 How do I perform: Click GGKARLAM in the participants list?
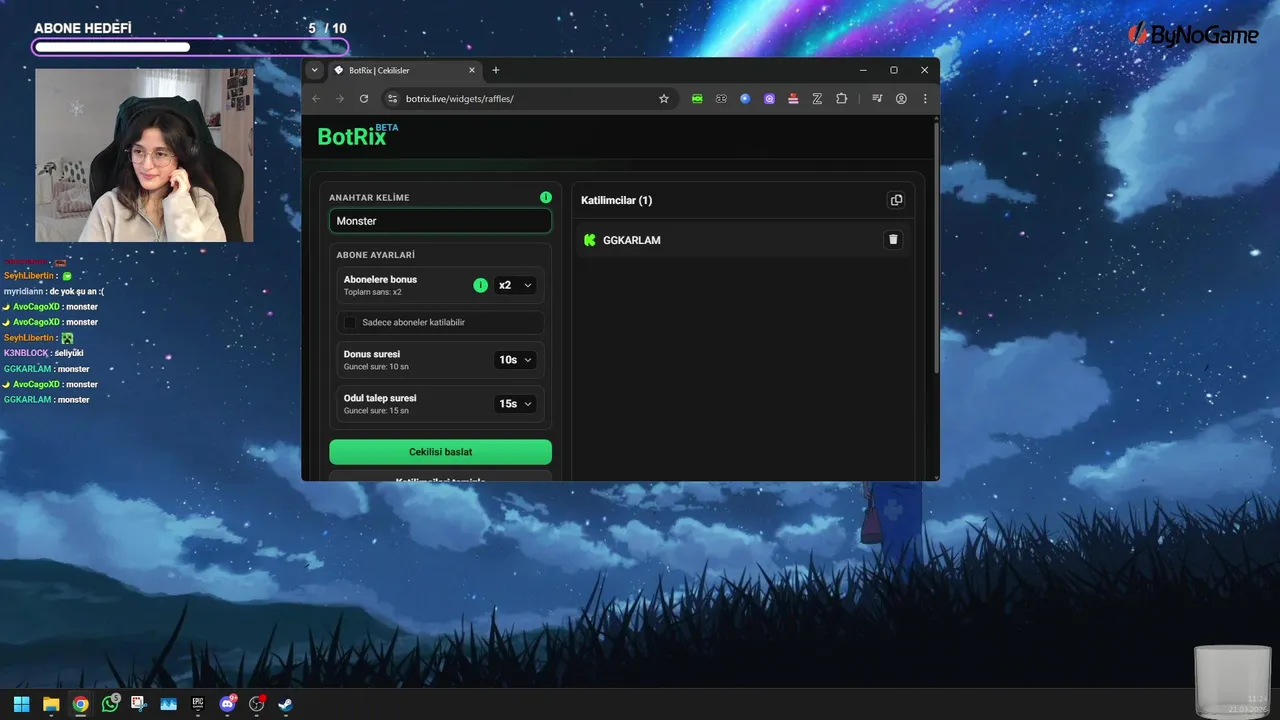631,240
